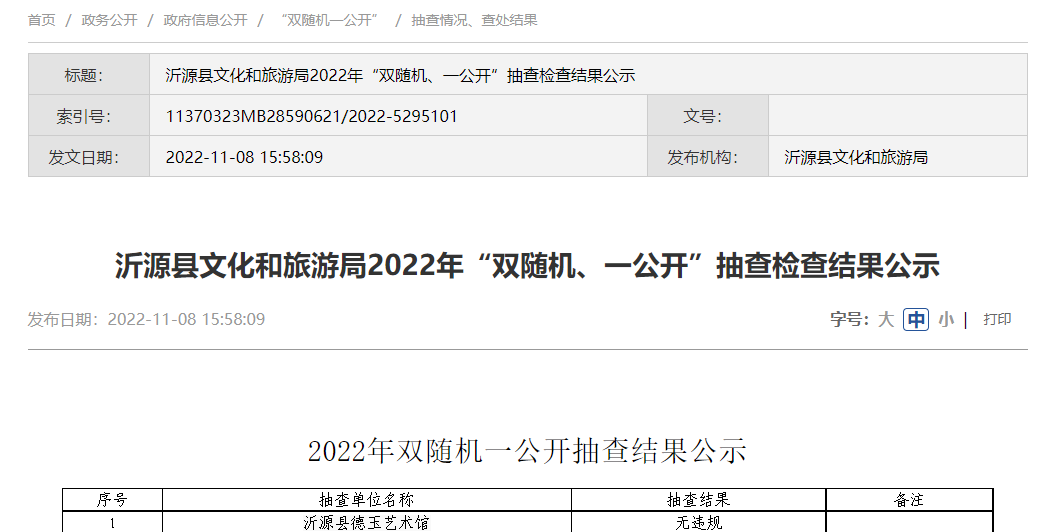1045x532 pixels.
Task: Click the 标题 value in the info table
Action: pos(400,75)
